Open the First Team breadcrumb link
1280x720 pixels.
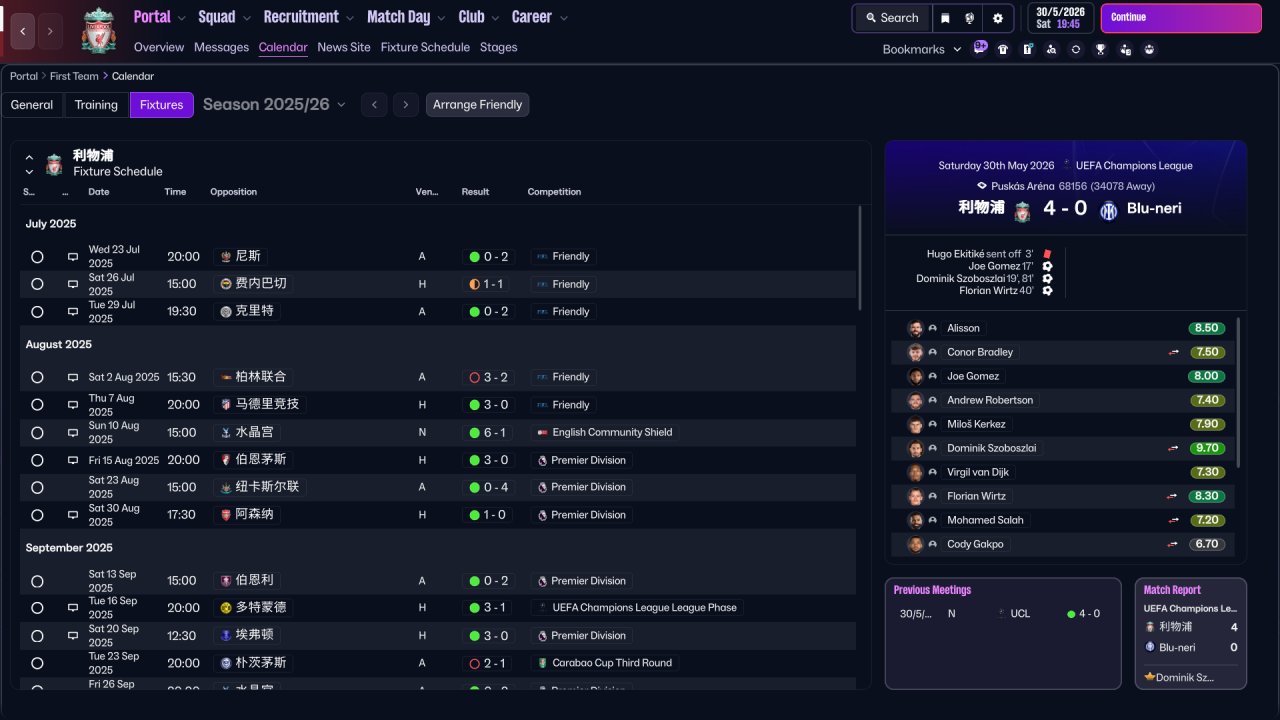74,76
